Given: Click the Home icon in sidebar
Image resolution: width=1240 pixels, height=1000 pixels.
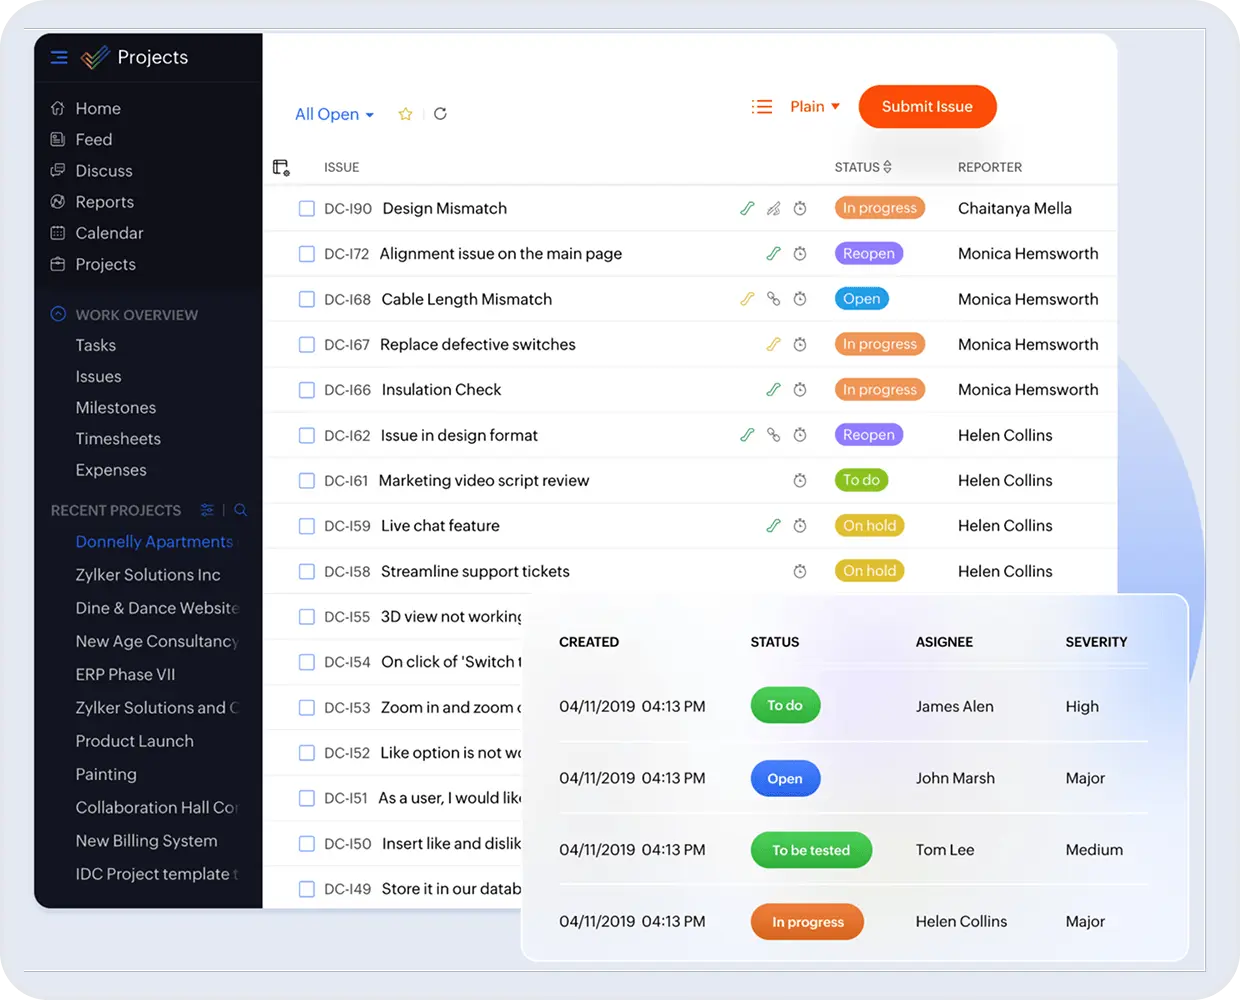Looking at the screenshot, I should point(58,108).
